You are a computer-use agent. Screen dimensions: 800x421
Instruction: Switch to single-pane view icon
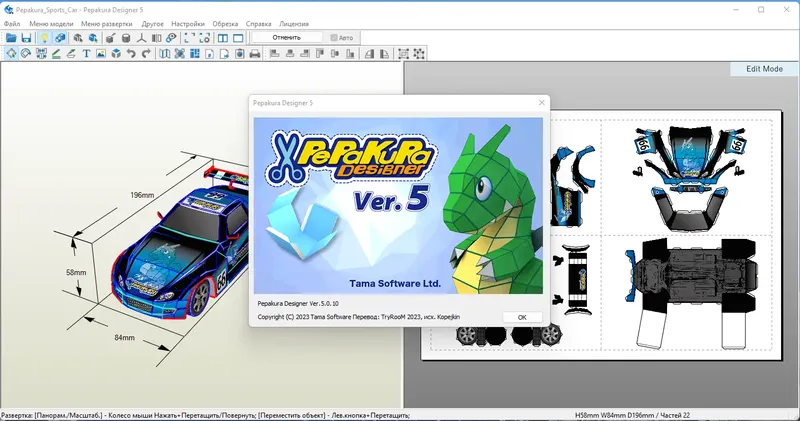pos(238,38)
